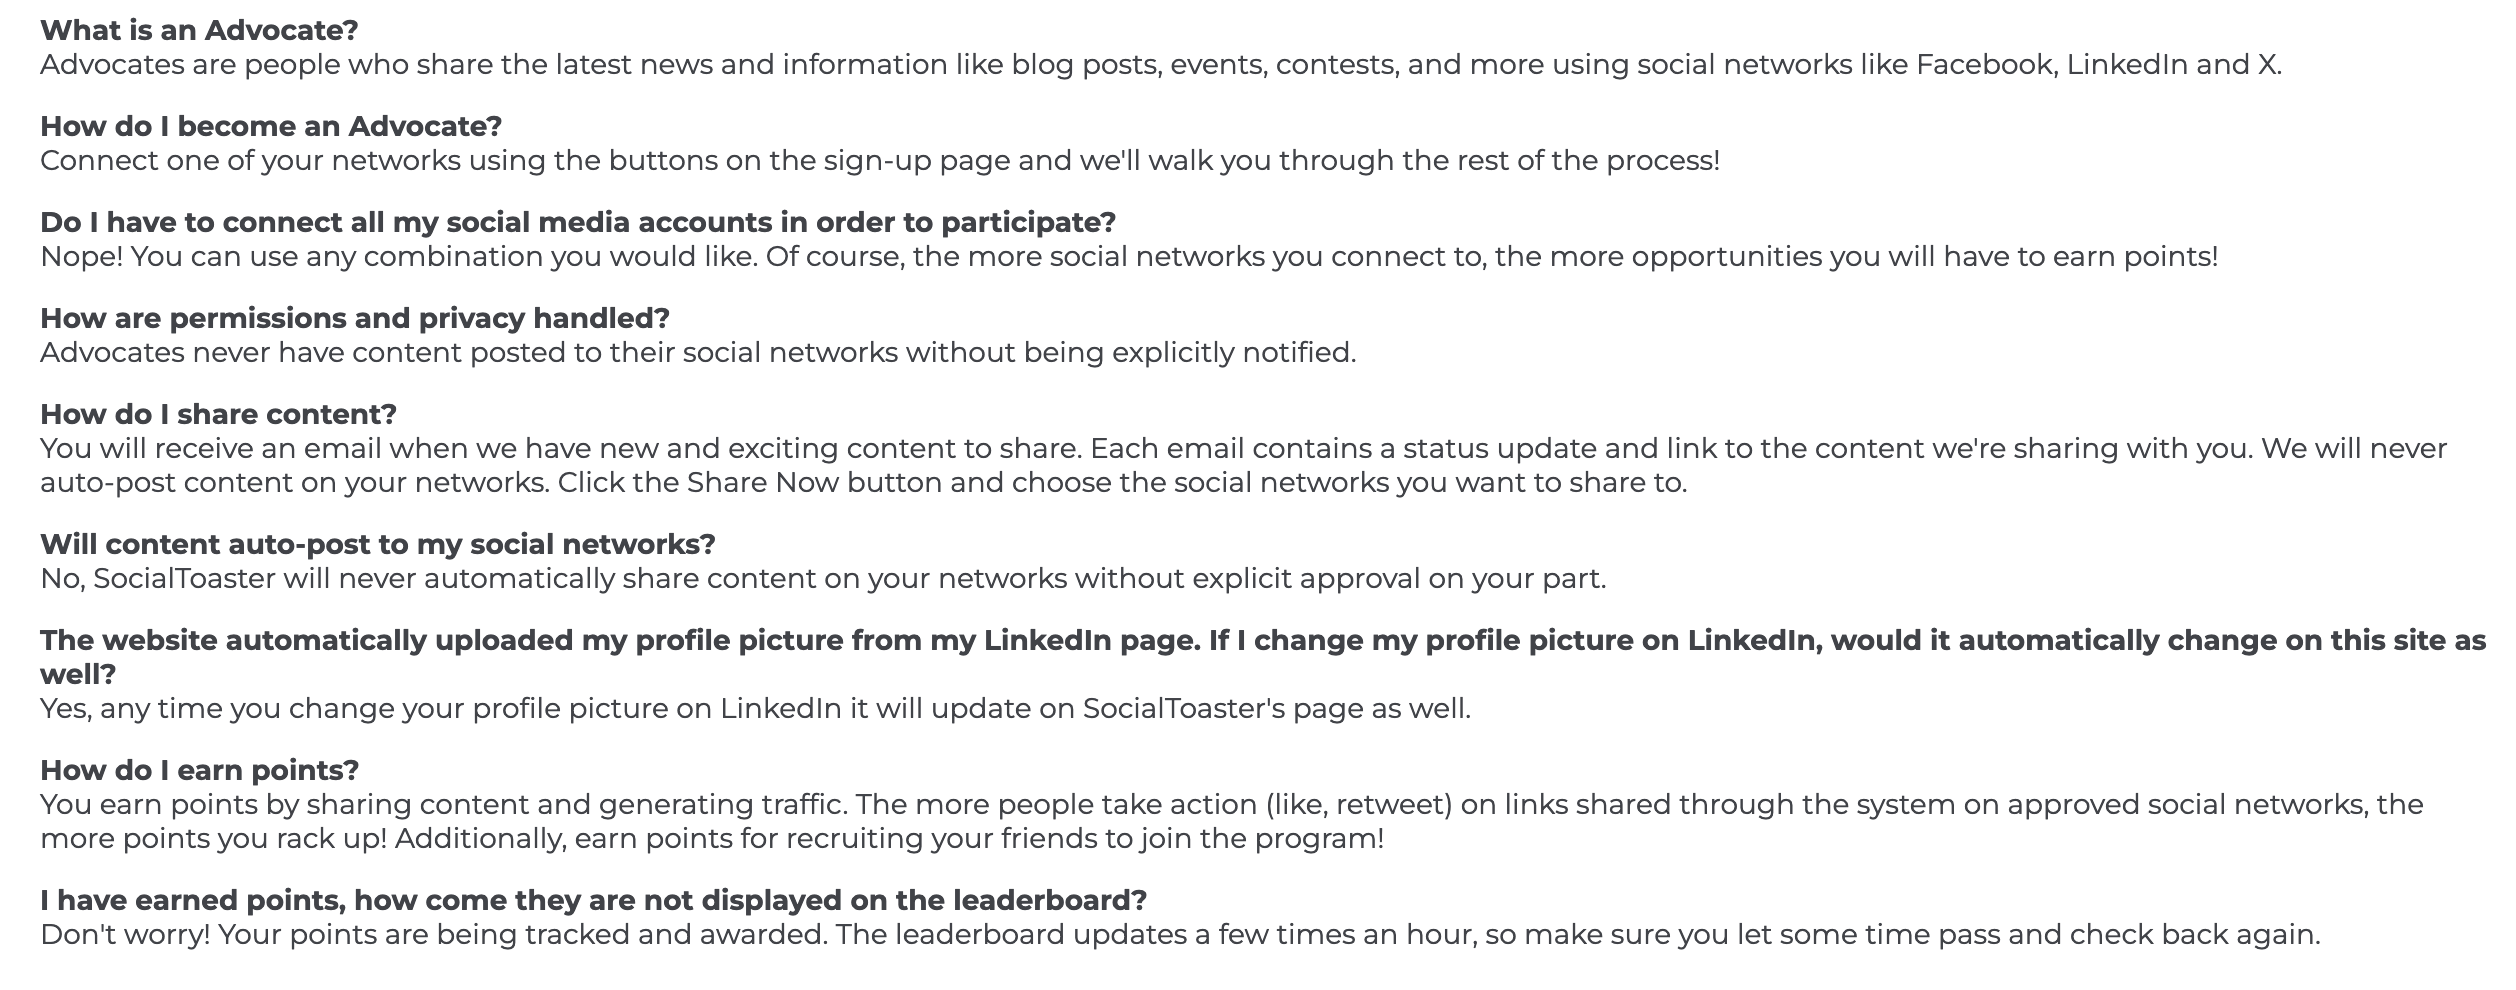Click the "What is an Advocate?" heading

click(x=198, y=30)
